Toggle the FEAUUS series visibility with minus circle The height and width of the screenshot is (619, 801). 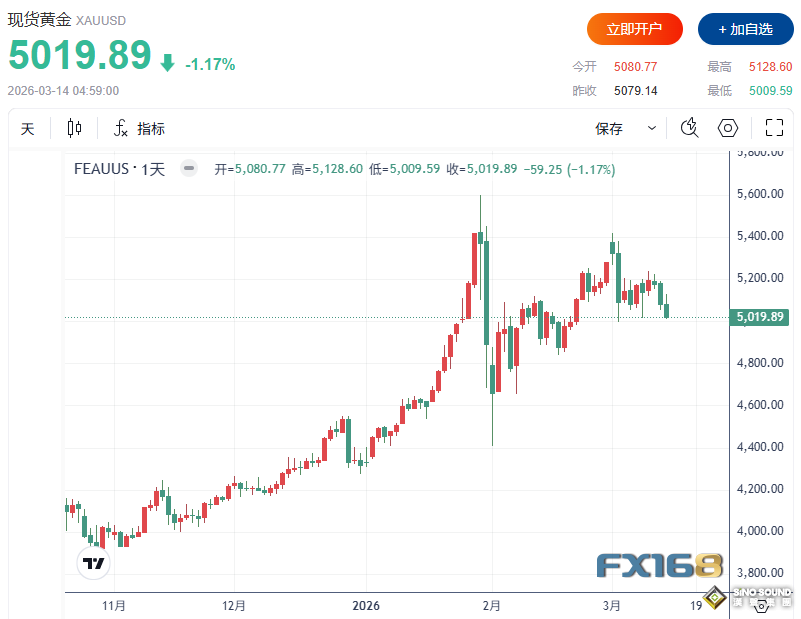188,168
